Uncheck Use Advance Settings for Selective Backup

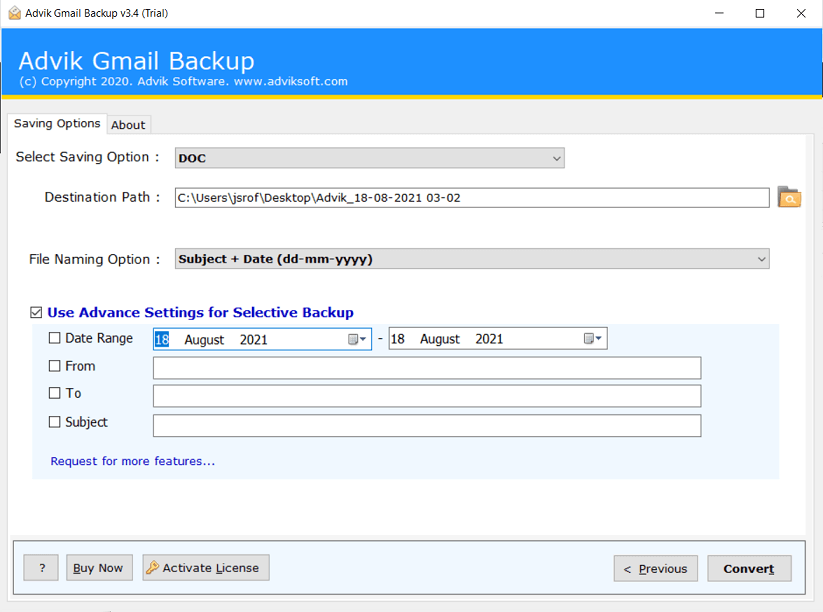point(36,313)
